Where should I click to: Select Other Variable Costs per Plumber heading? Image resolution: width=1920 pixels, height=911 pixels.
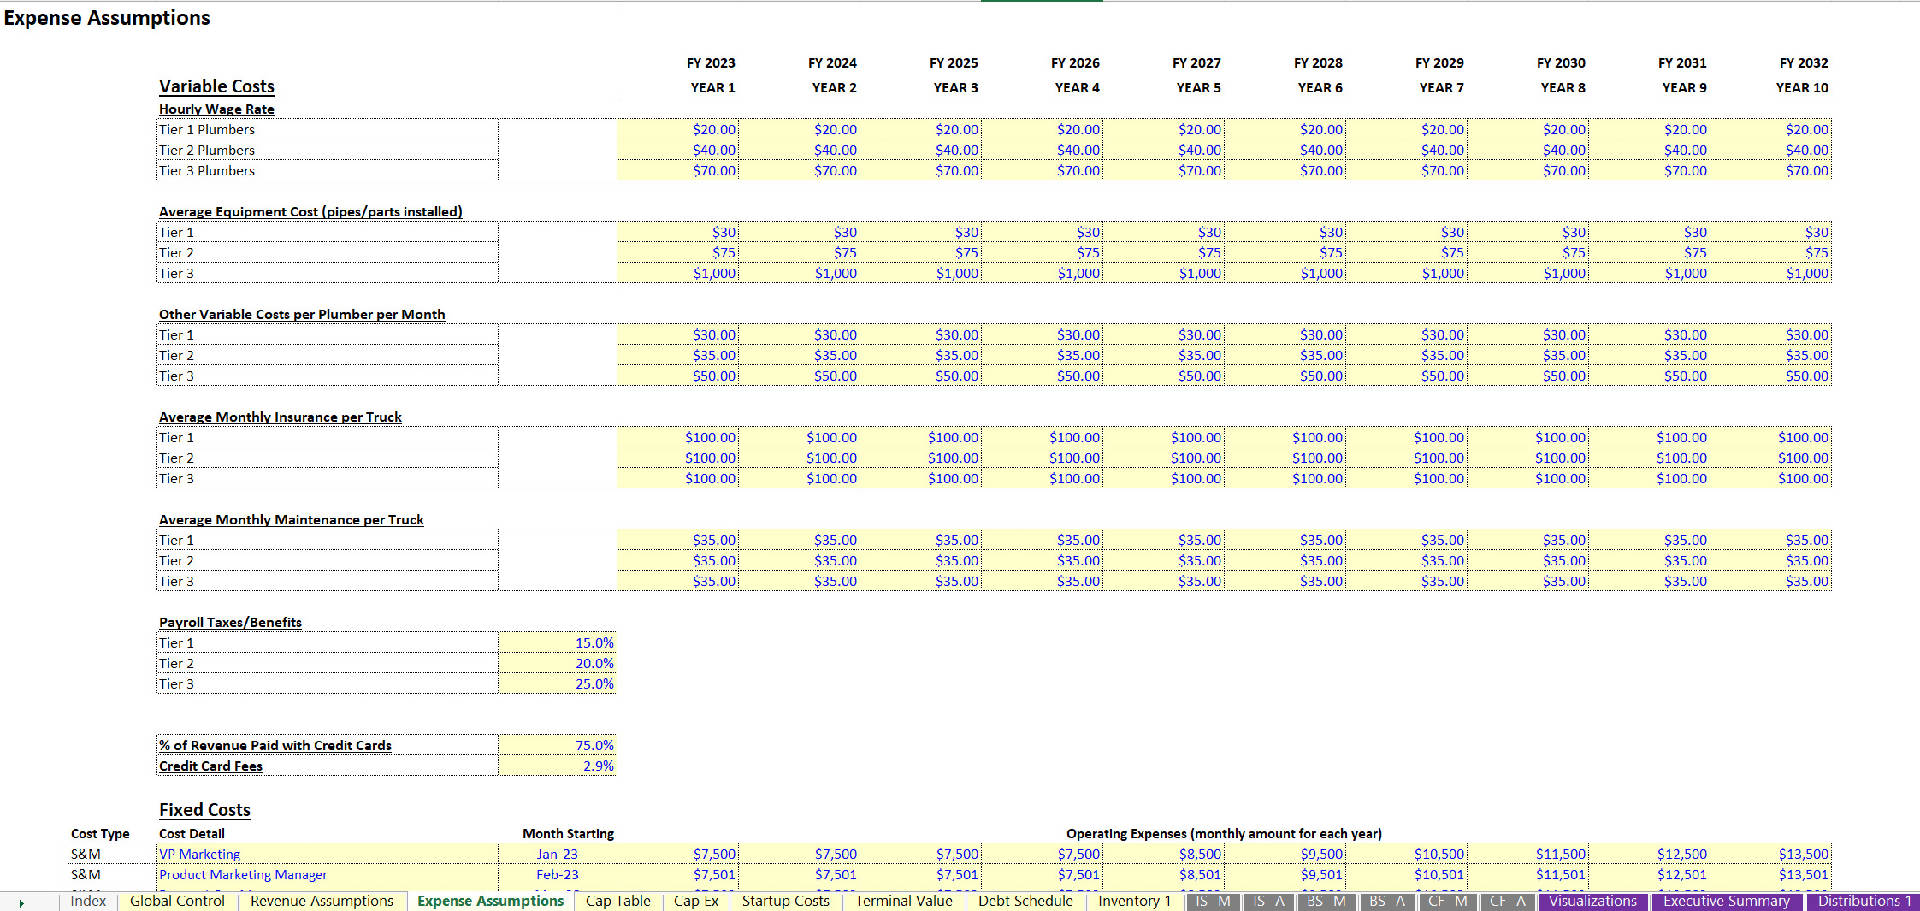tap(302, 314)
